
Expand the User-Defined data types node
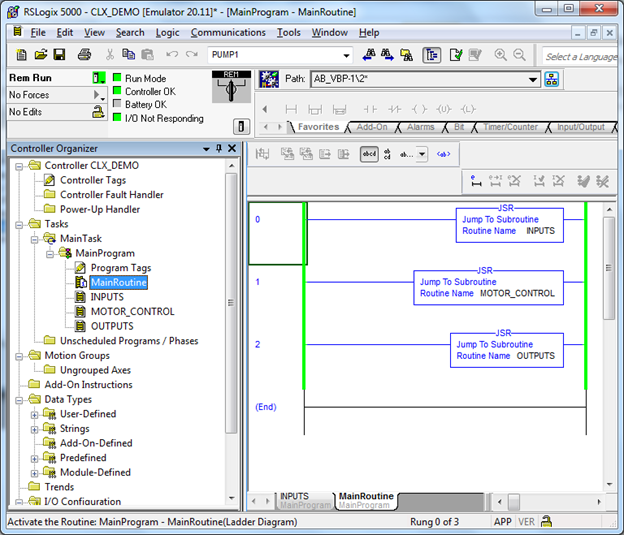(34, 414)
